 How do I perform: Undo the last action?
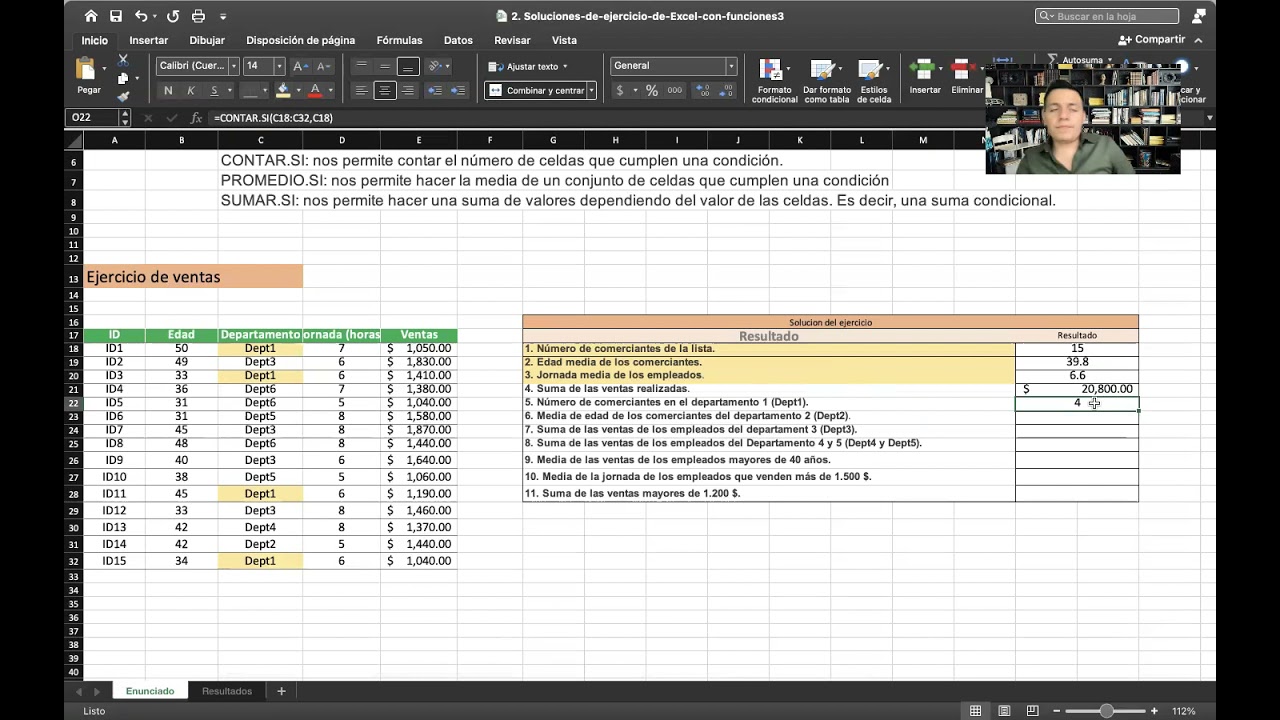(141, 16)
